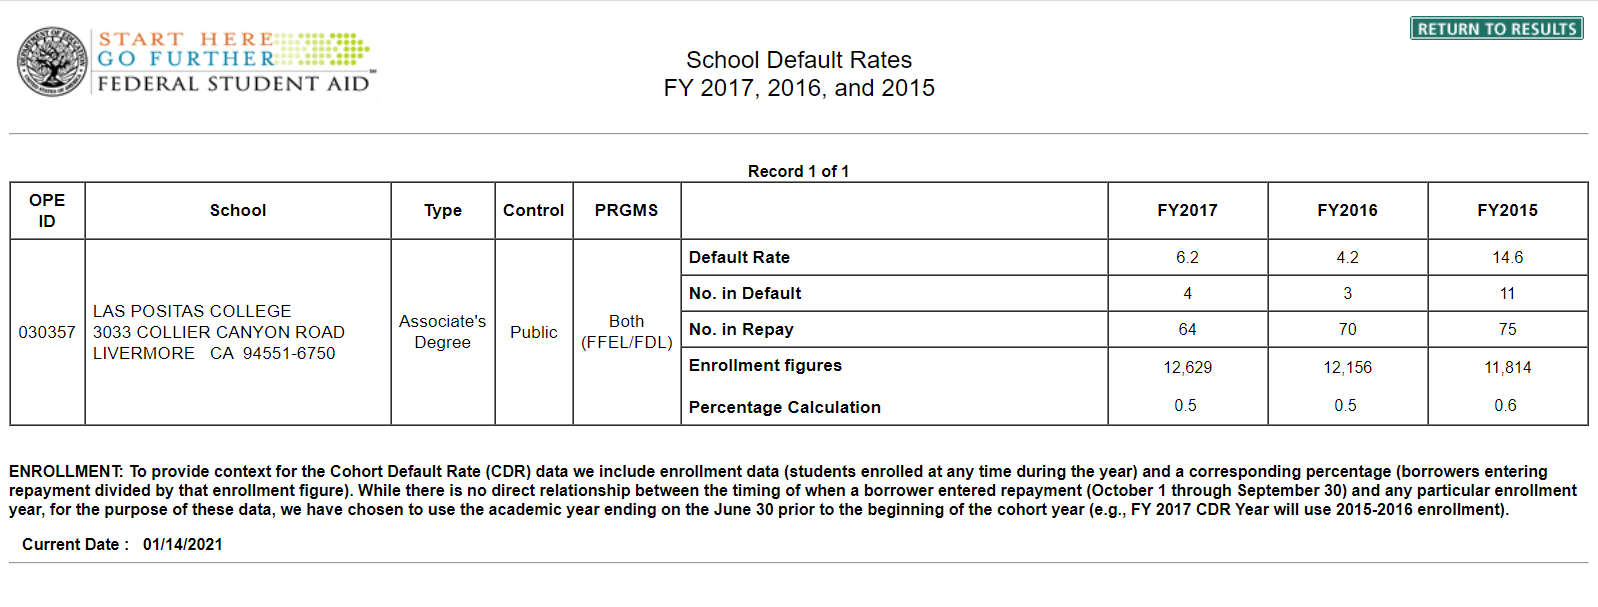Click the Both (FFEL/FDL) programs cell
This screenshot has width=1598, height=607.
(x=626, y=331)
